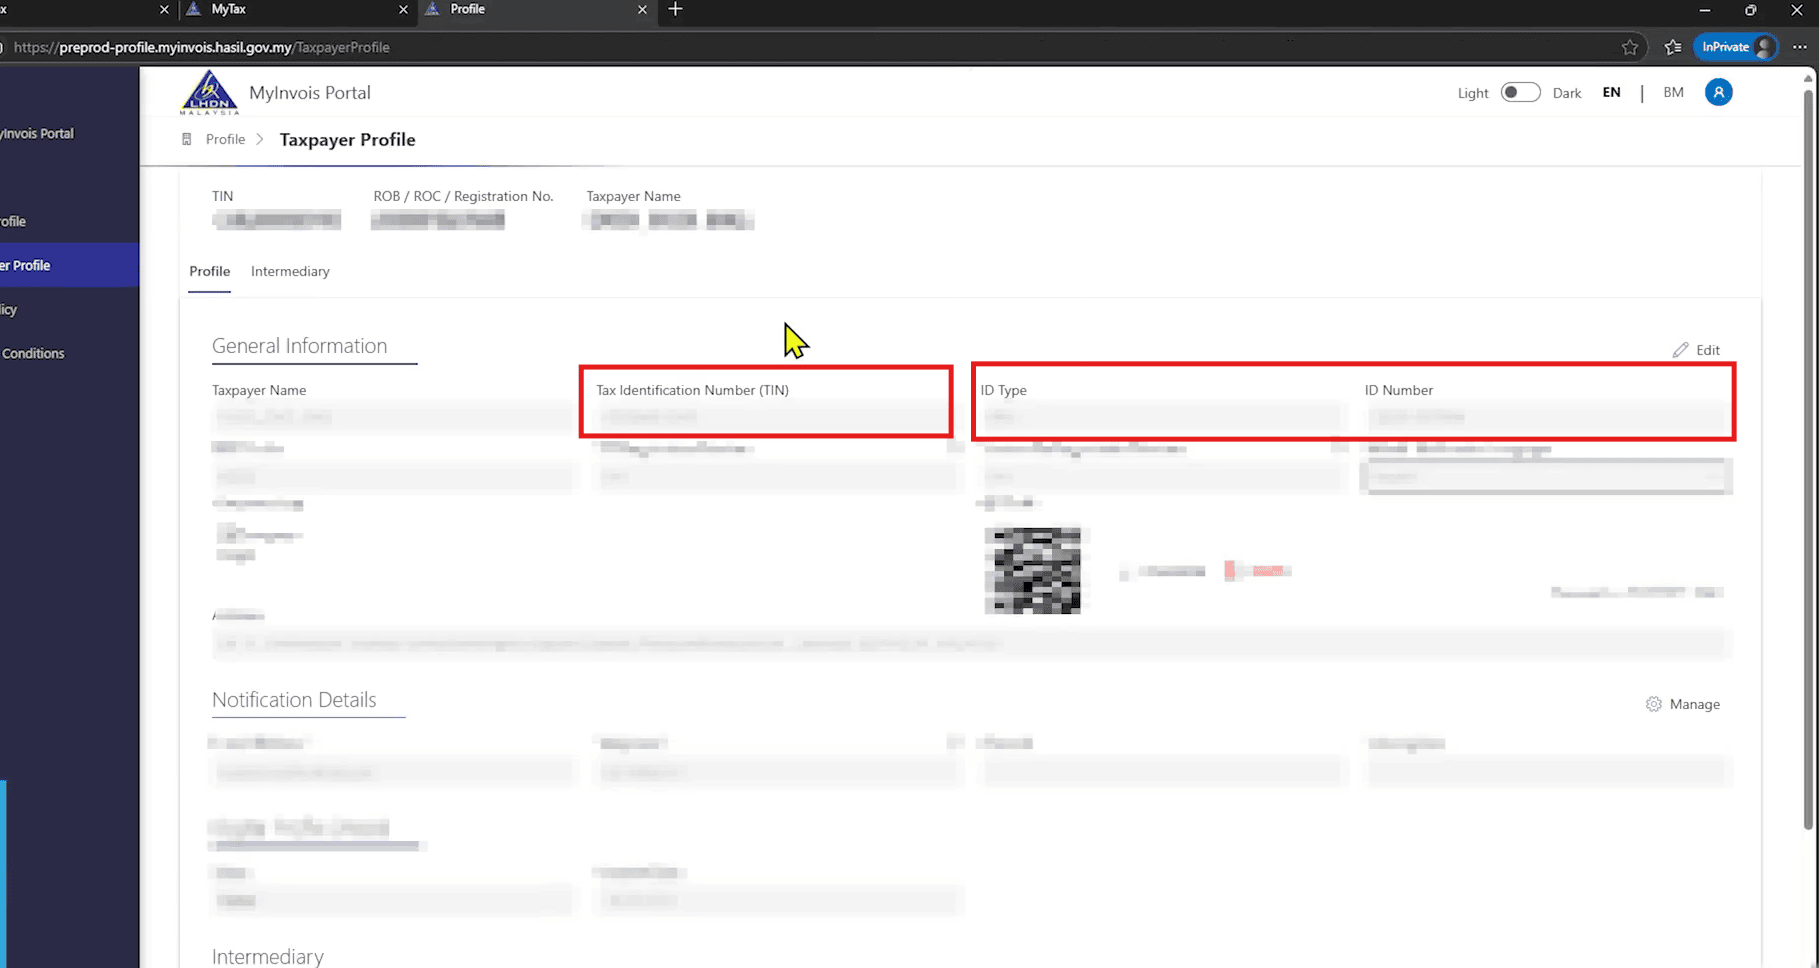Image resolution: width=1819 pixels, height=968 pixels.
Task: Open the Conditions sidebar item
Action: tap(32, 353)
